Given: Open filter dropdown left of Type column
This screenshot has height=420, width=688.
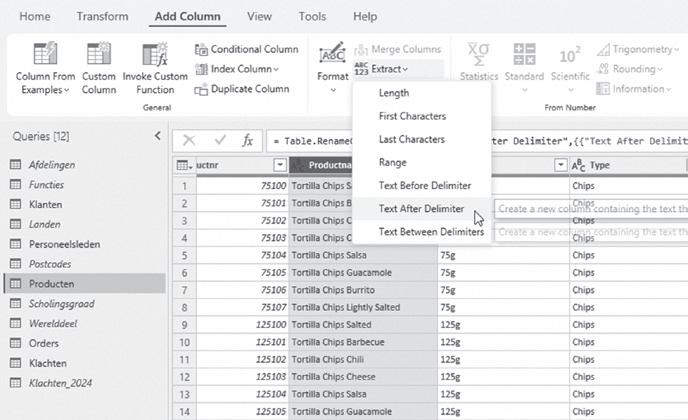Looking at the screenshot, I should 560,165.
